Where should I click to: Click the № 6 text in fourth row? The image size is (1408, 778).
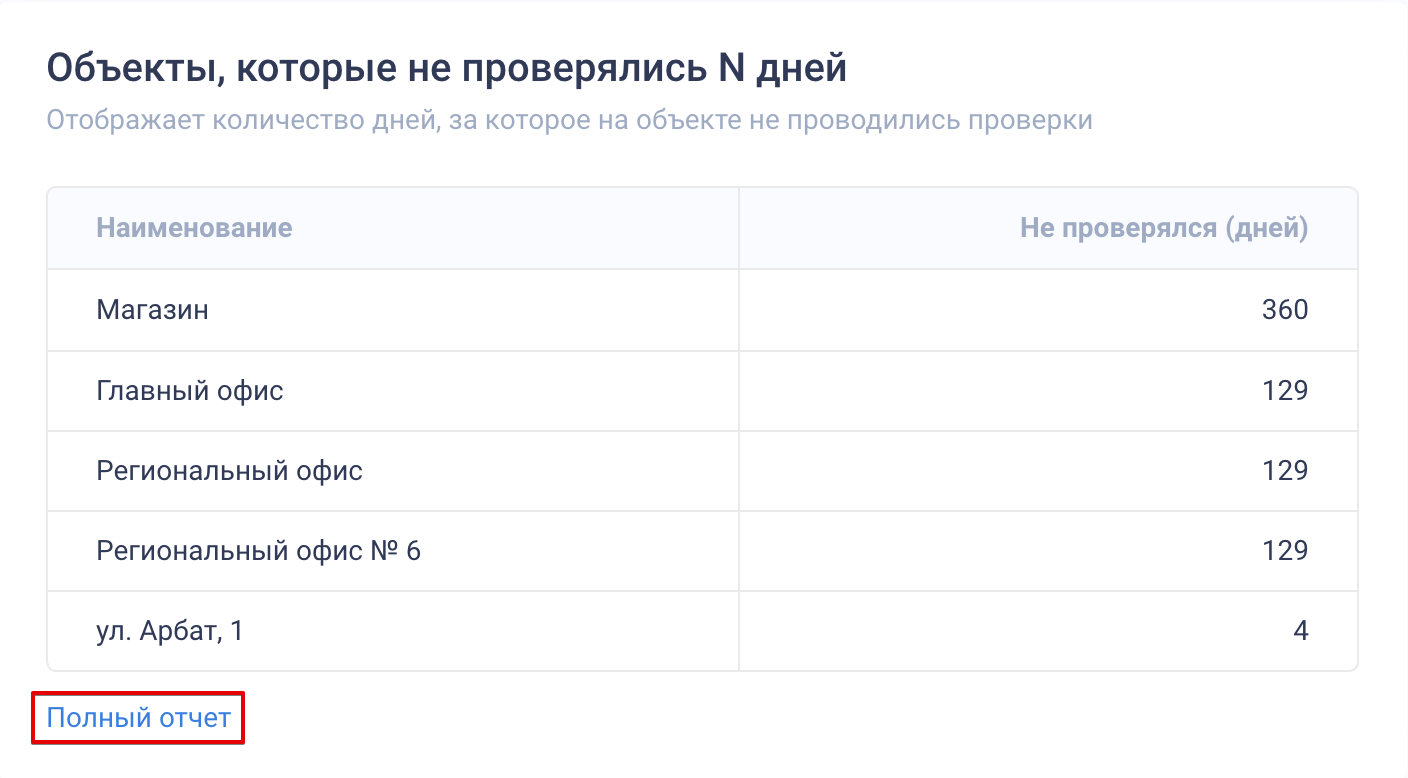tap(396, 550)
